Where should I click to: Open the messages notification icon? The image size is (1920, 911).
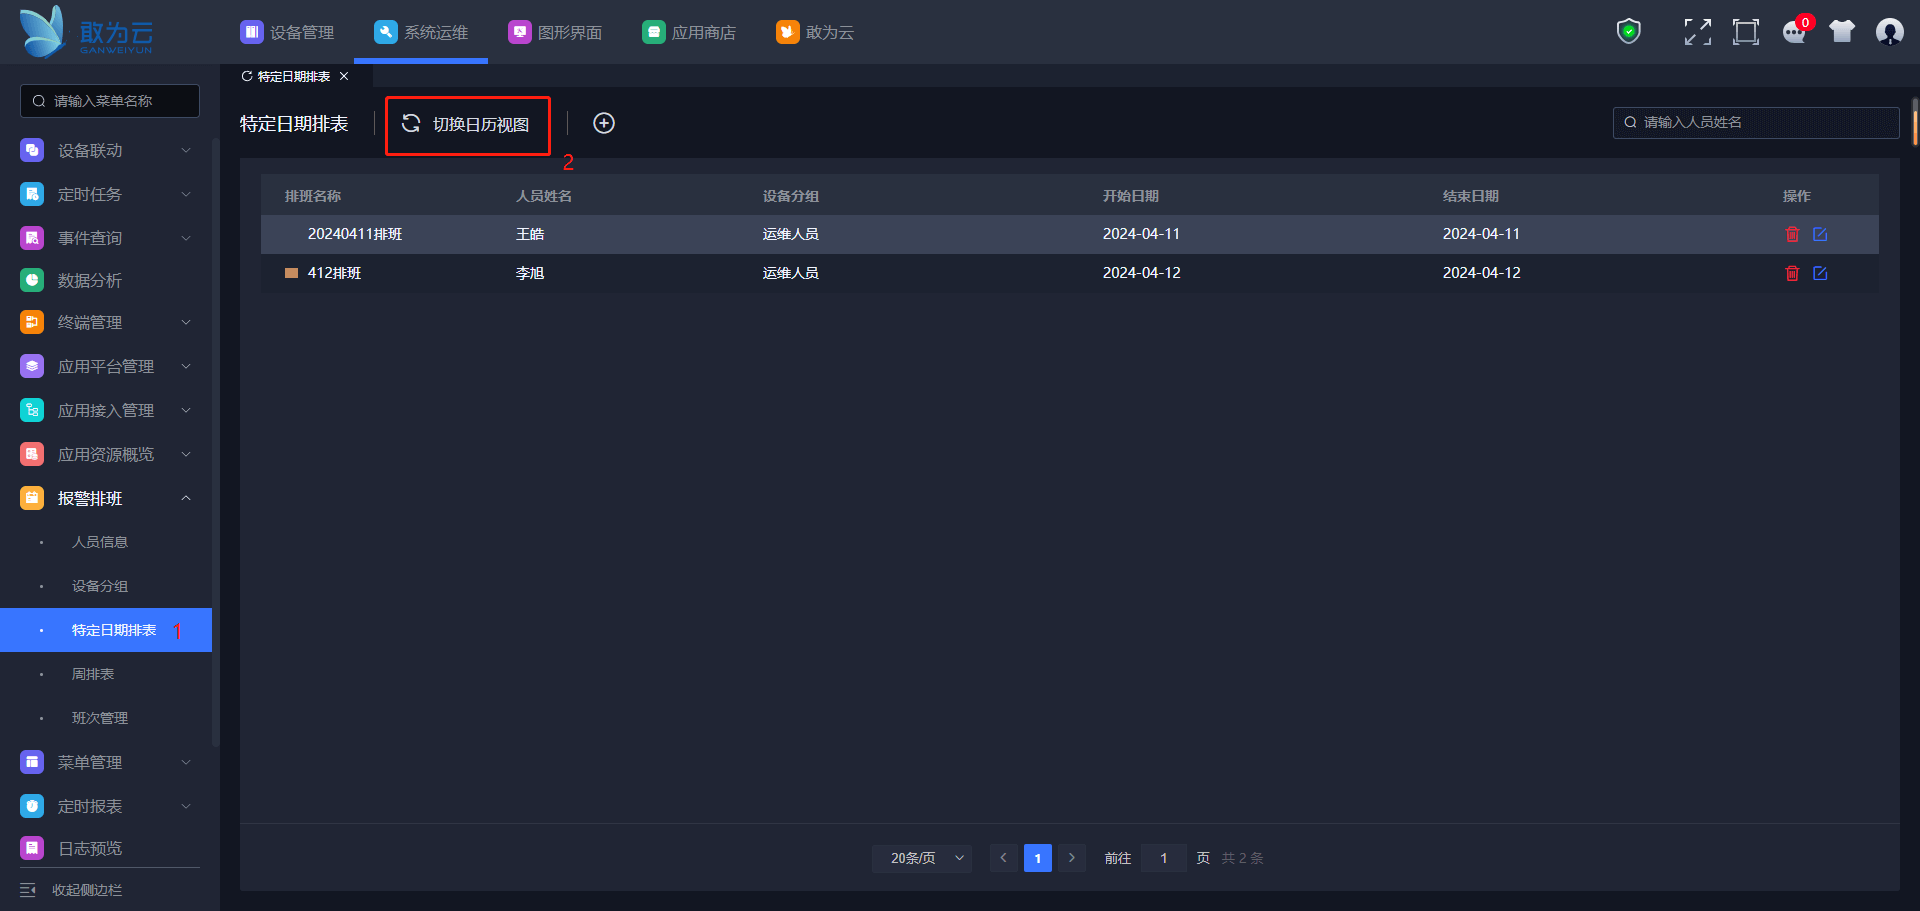1795,32
